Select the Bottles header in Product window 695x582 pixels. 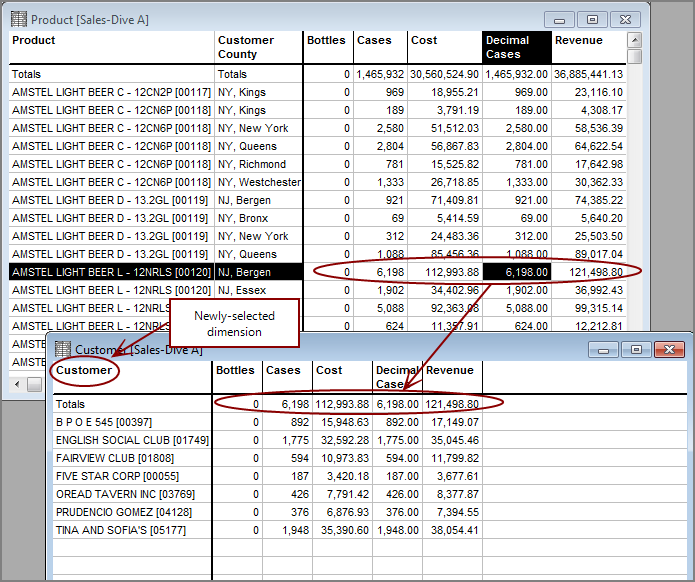pyautogui.click(x=328, y=47)
